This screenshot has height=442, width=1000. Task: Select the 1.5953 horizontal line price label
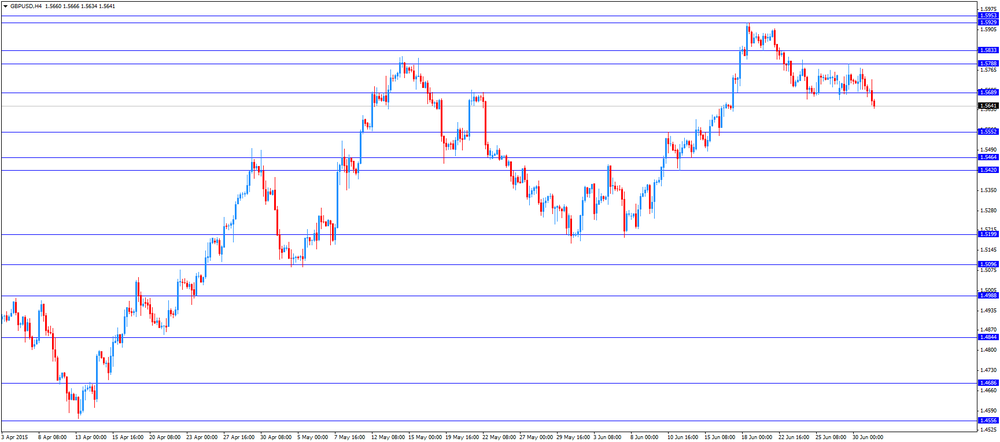click(989, 15)
